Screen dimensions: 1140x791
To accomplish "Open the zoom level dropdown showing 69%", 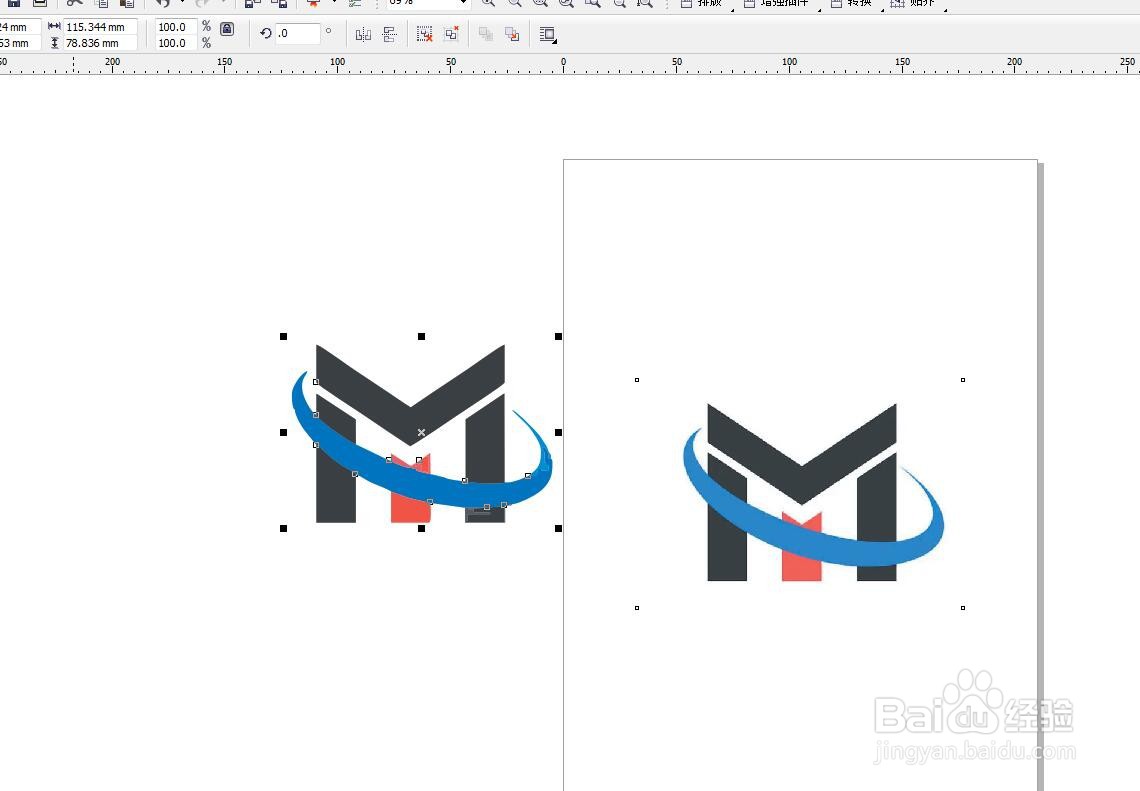I will coord(461,2).
